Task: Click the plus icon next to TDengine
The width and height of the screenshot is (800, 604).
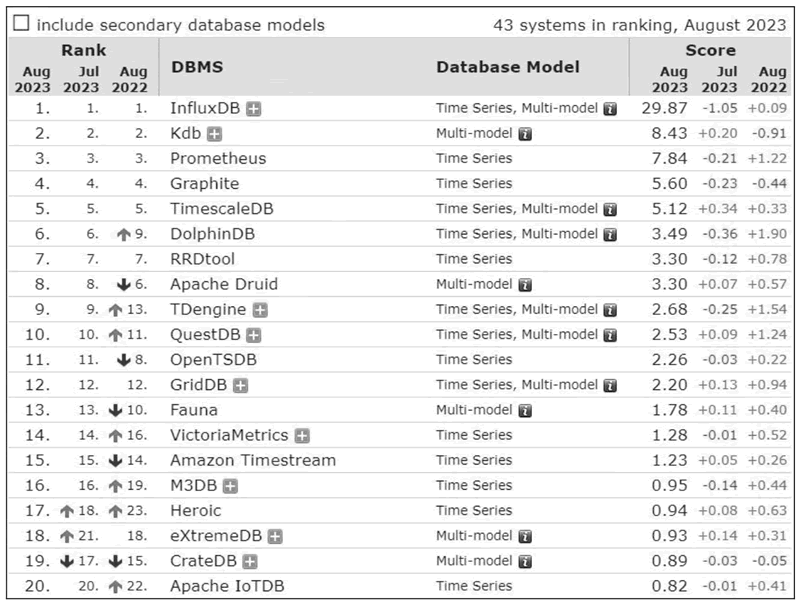Action: point(260,309)
